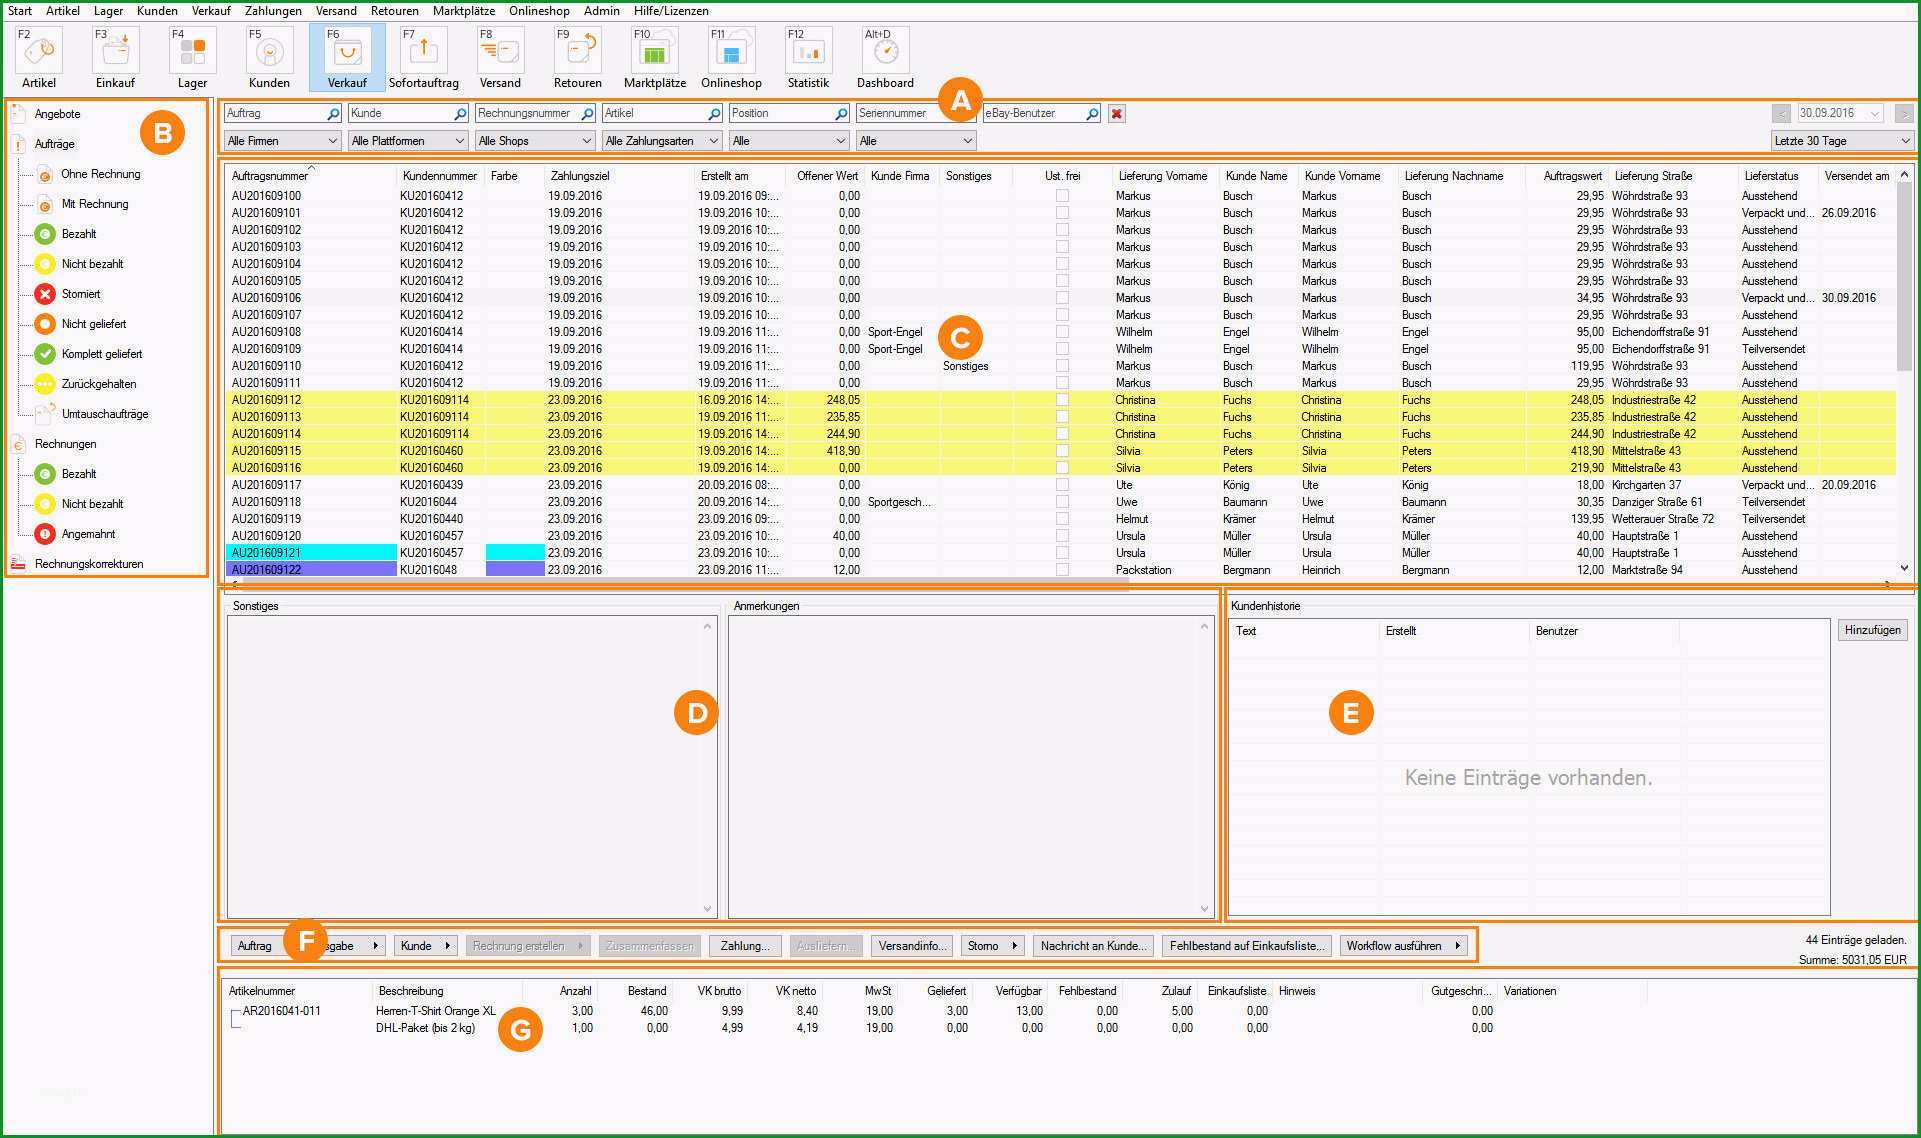
Task: Click the Kunden menu item
Action: (152, 11)
